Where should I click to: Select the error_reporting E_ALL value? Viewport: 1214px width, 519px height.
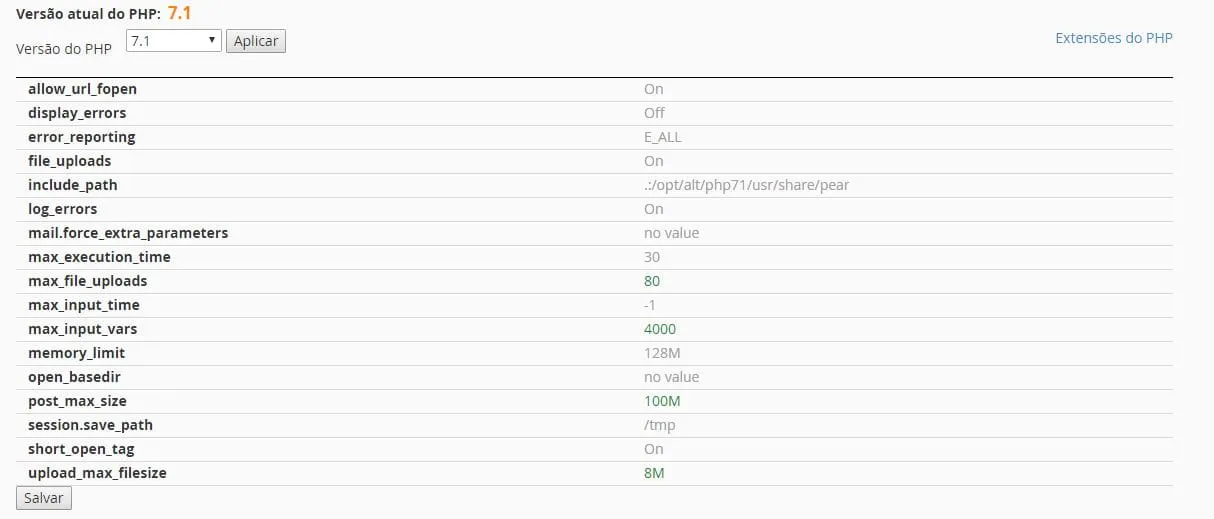coord(663,137)
